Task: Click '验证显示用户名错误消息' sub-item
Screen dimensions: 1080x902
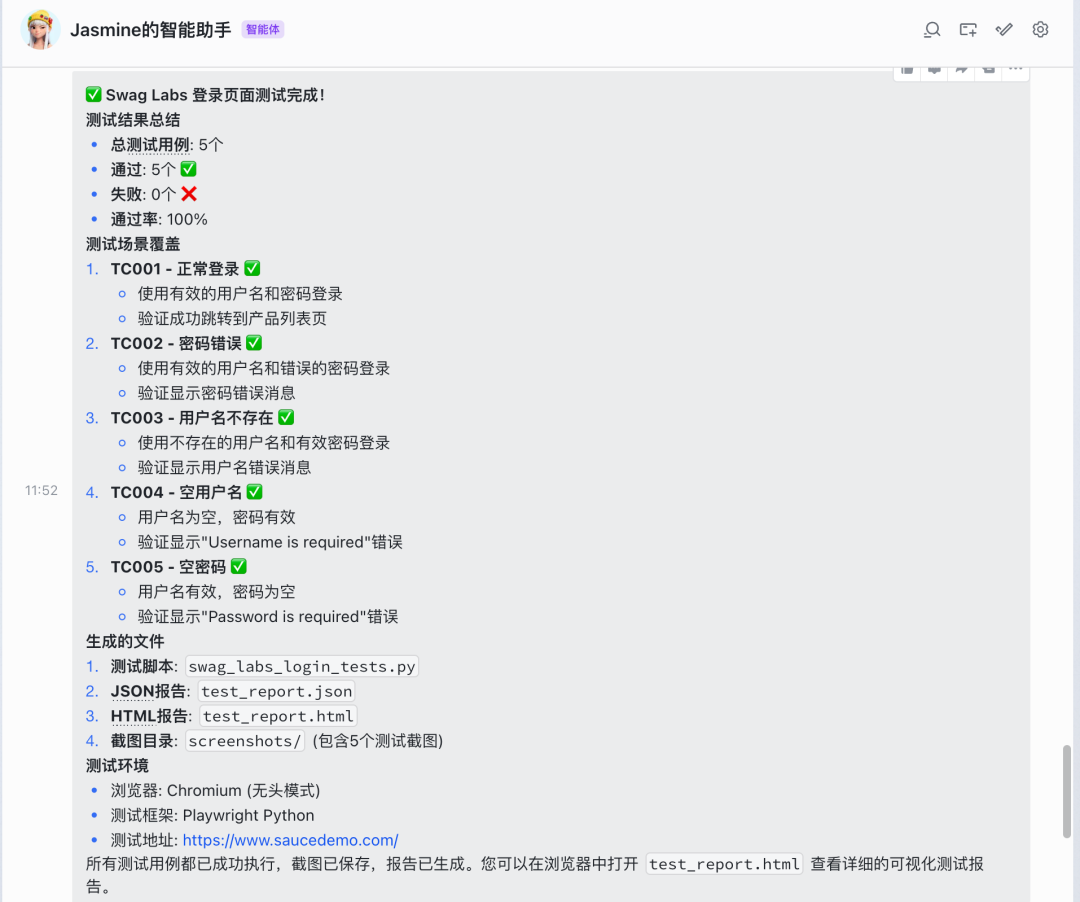Action: point(225,468)
